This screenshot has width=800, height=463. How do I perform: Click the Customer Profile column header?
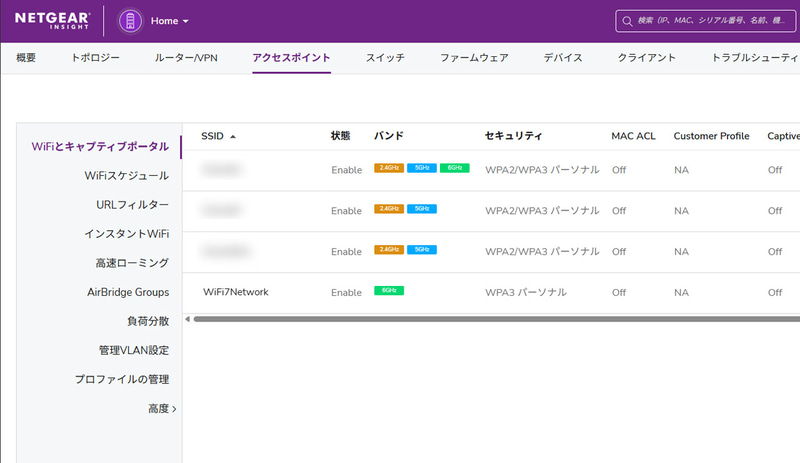[711, 136]
